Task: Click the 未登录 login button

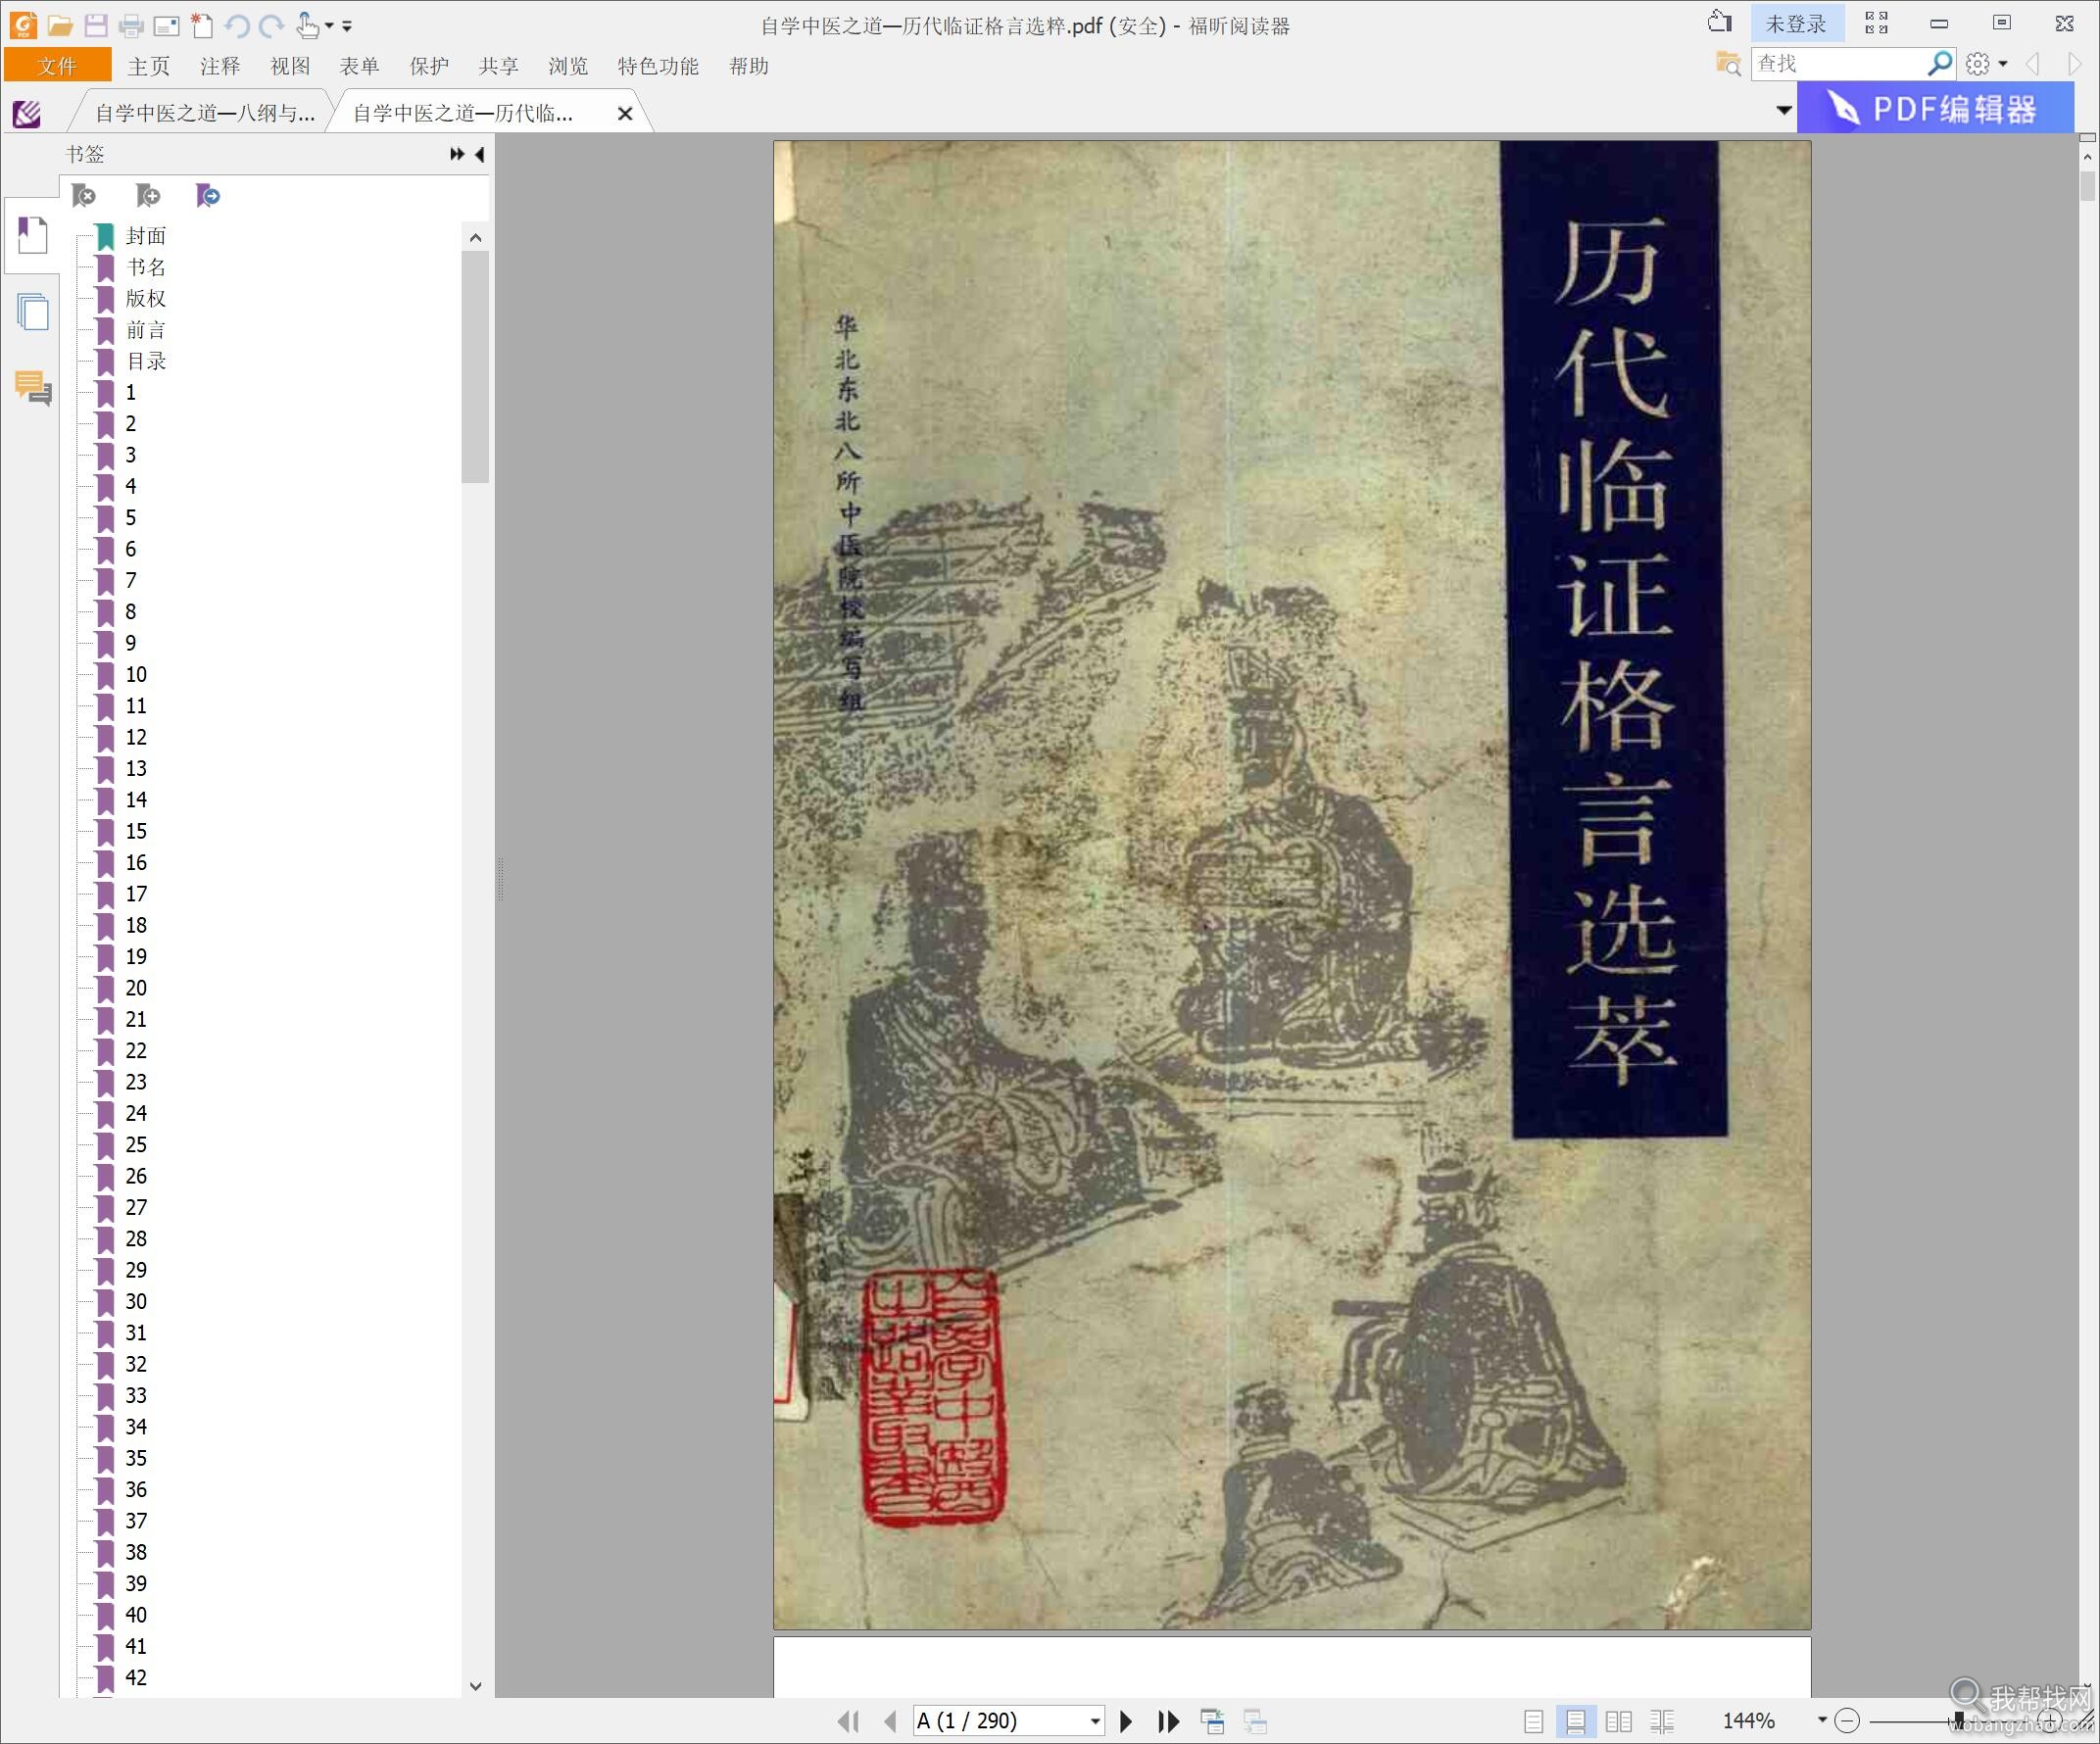Action: [x=1796, y=24]
